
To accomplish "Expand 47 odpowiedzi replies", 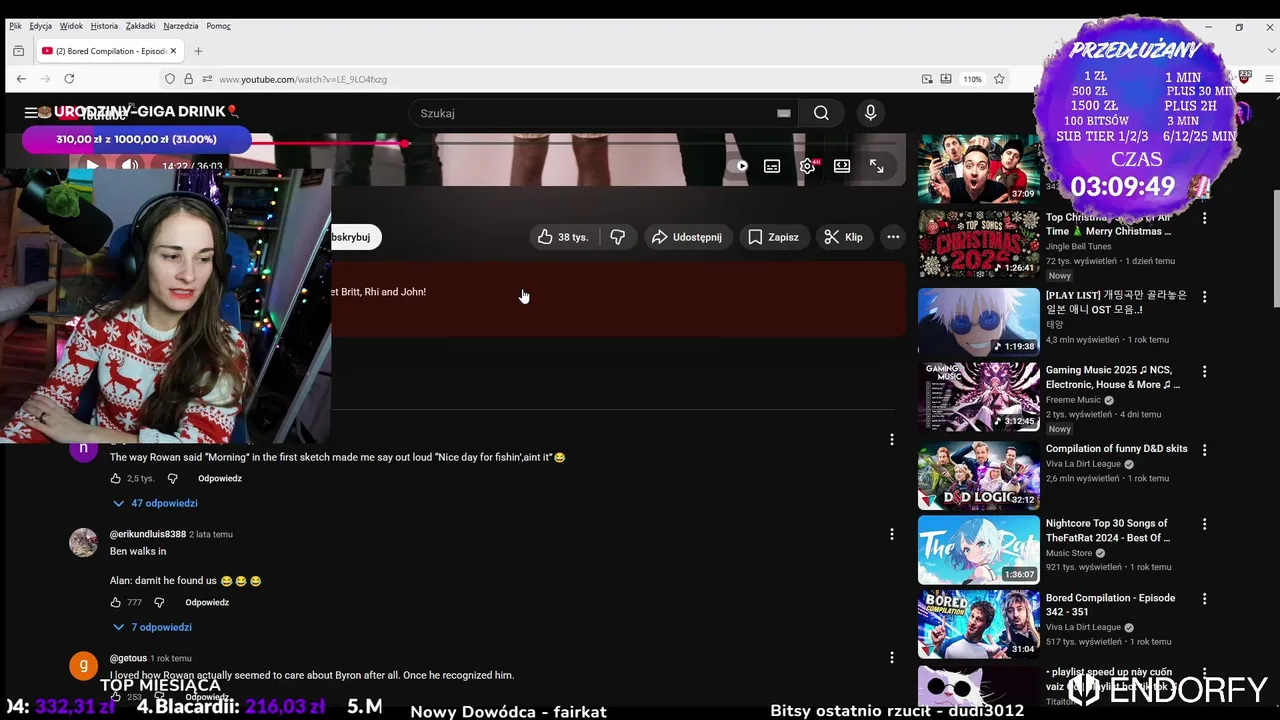I will [x=155, y=503].
